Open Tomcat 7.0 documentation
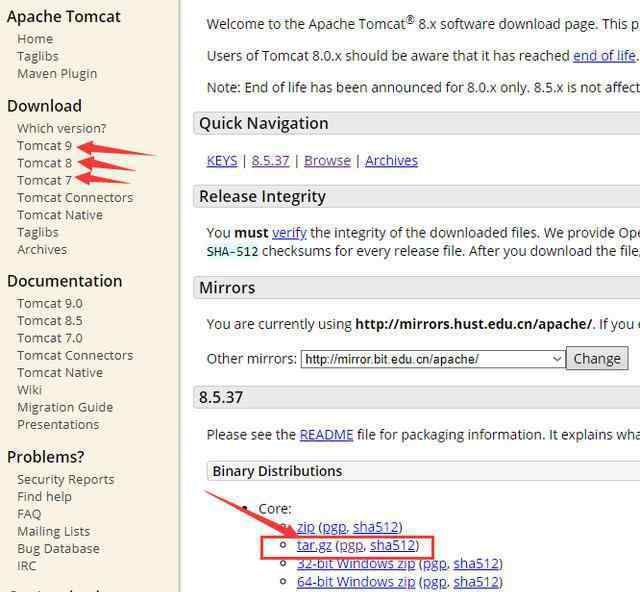Viewport: 640px width, 592px height. pyautogui.click(x=50, y=338)
